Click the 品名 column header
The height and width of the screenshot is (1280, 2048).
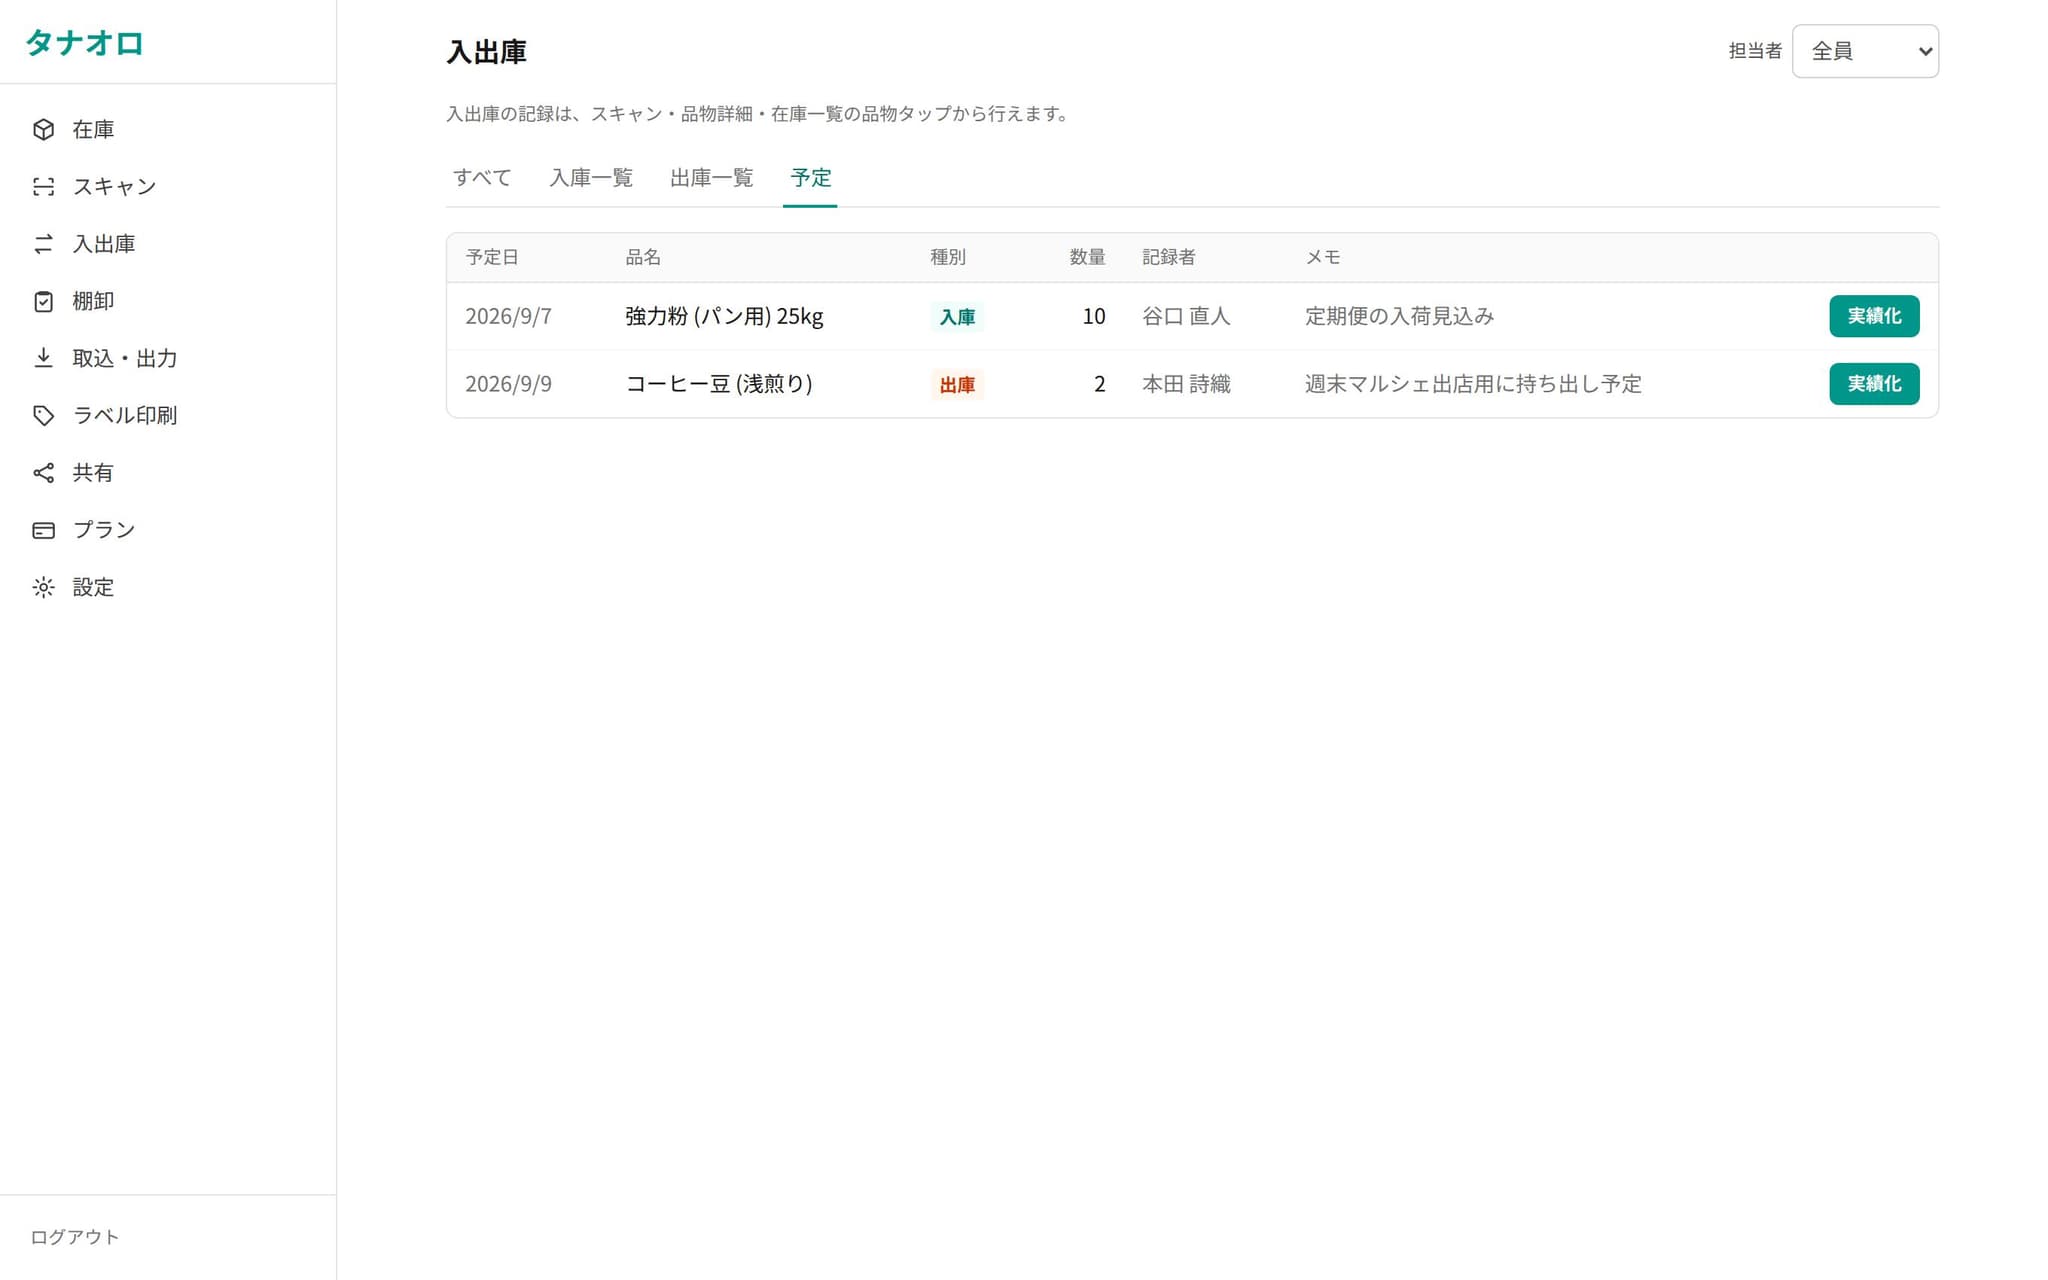point(643,257)
